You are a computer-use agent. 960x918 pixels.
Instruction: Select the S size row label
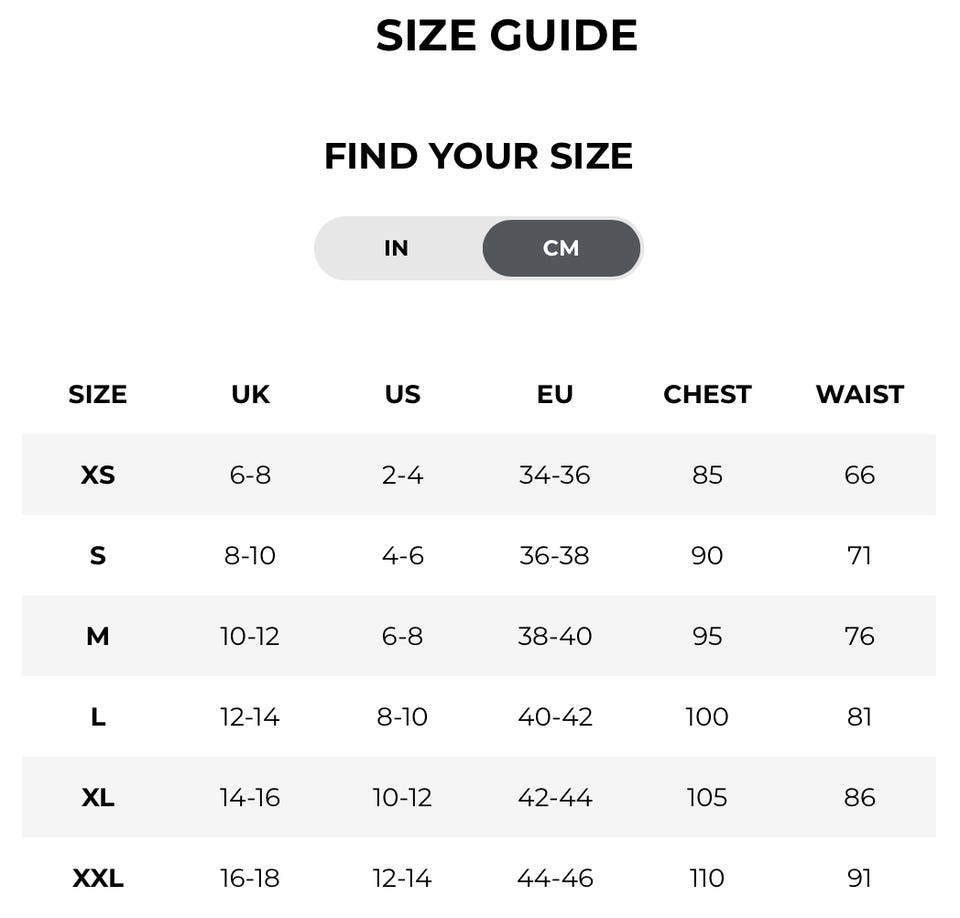pyautogui.click(x=98, y=555)
